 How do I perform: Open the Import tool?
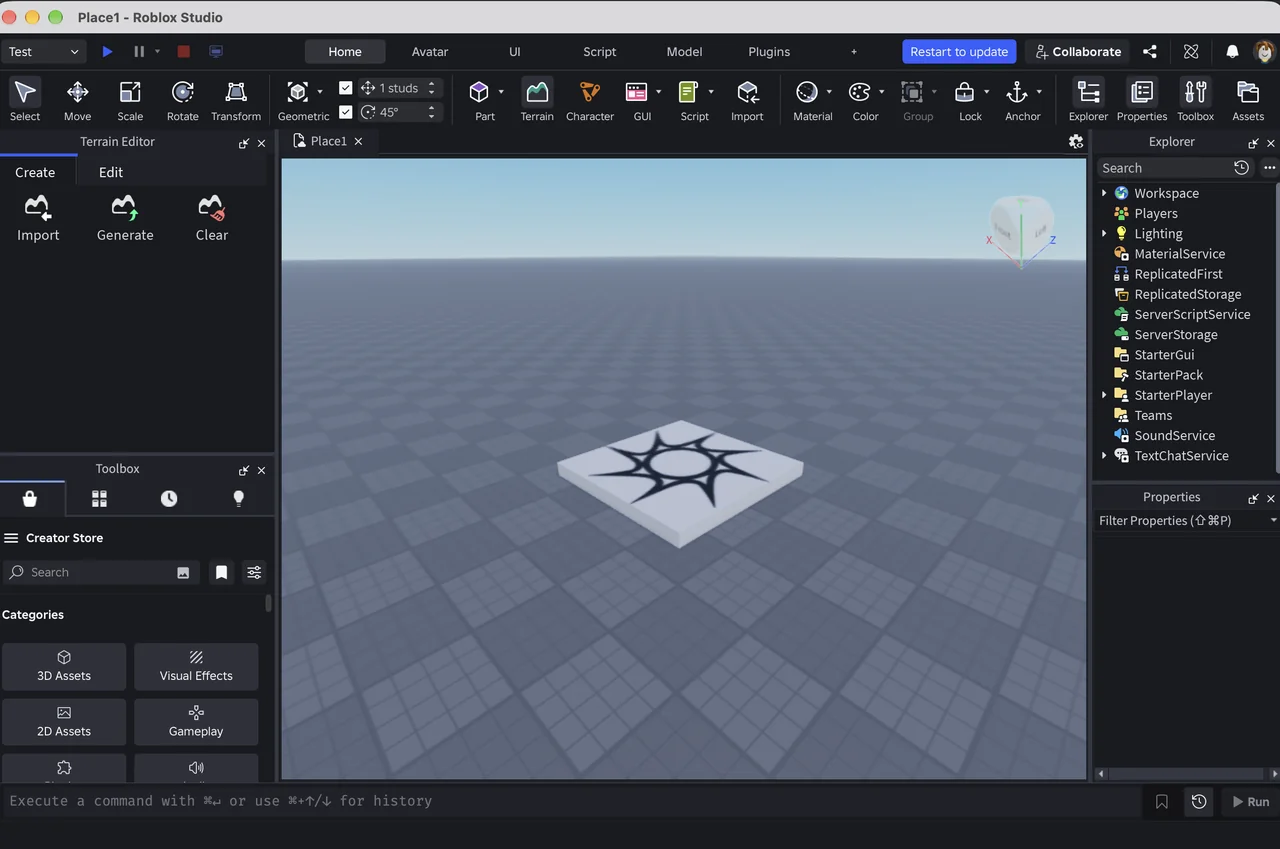click(x=747, y=100)
